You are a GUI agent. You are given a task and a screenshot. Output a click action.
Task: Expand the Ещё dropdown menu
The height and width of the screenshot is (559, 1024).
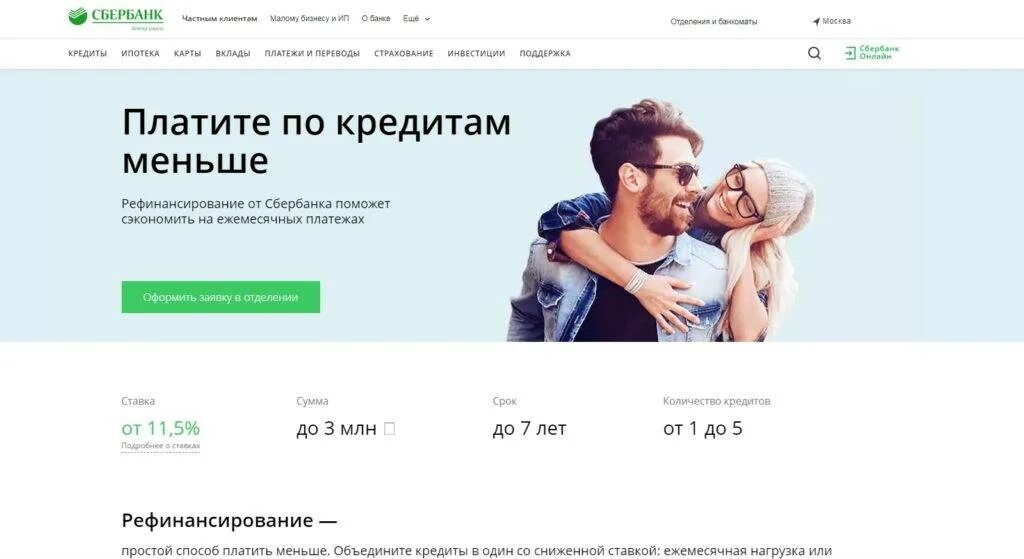click(x=417, y=19)
